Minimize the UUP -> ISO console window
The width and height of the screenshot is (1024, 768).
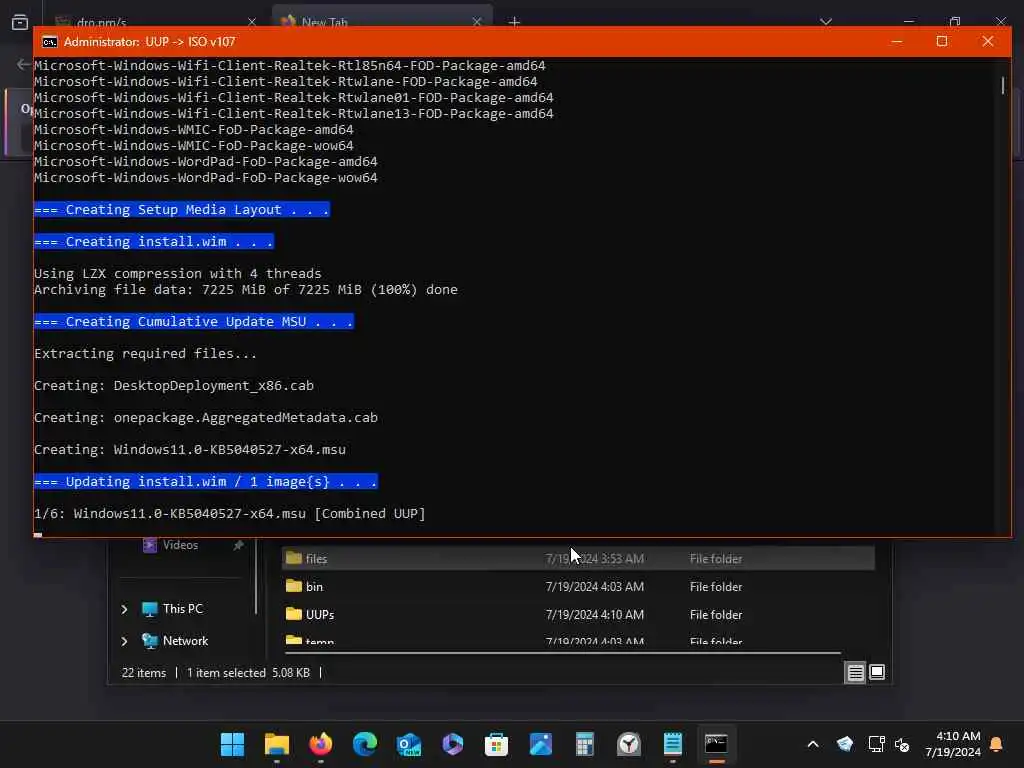pos(897,41)
